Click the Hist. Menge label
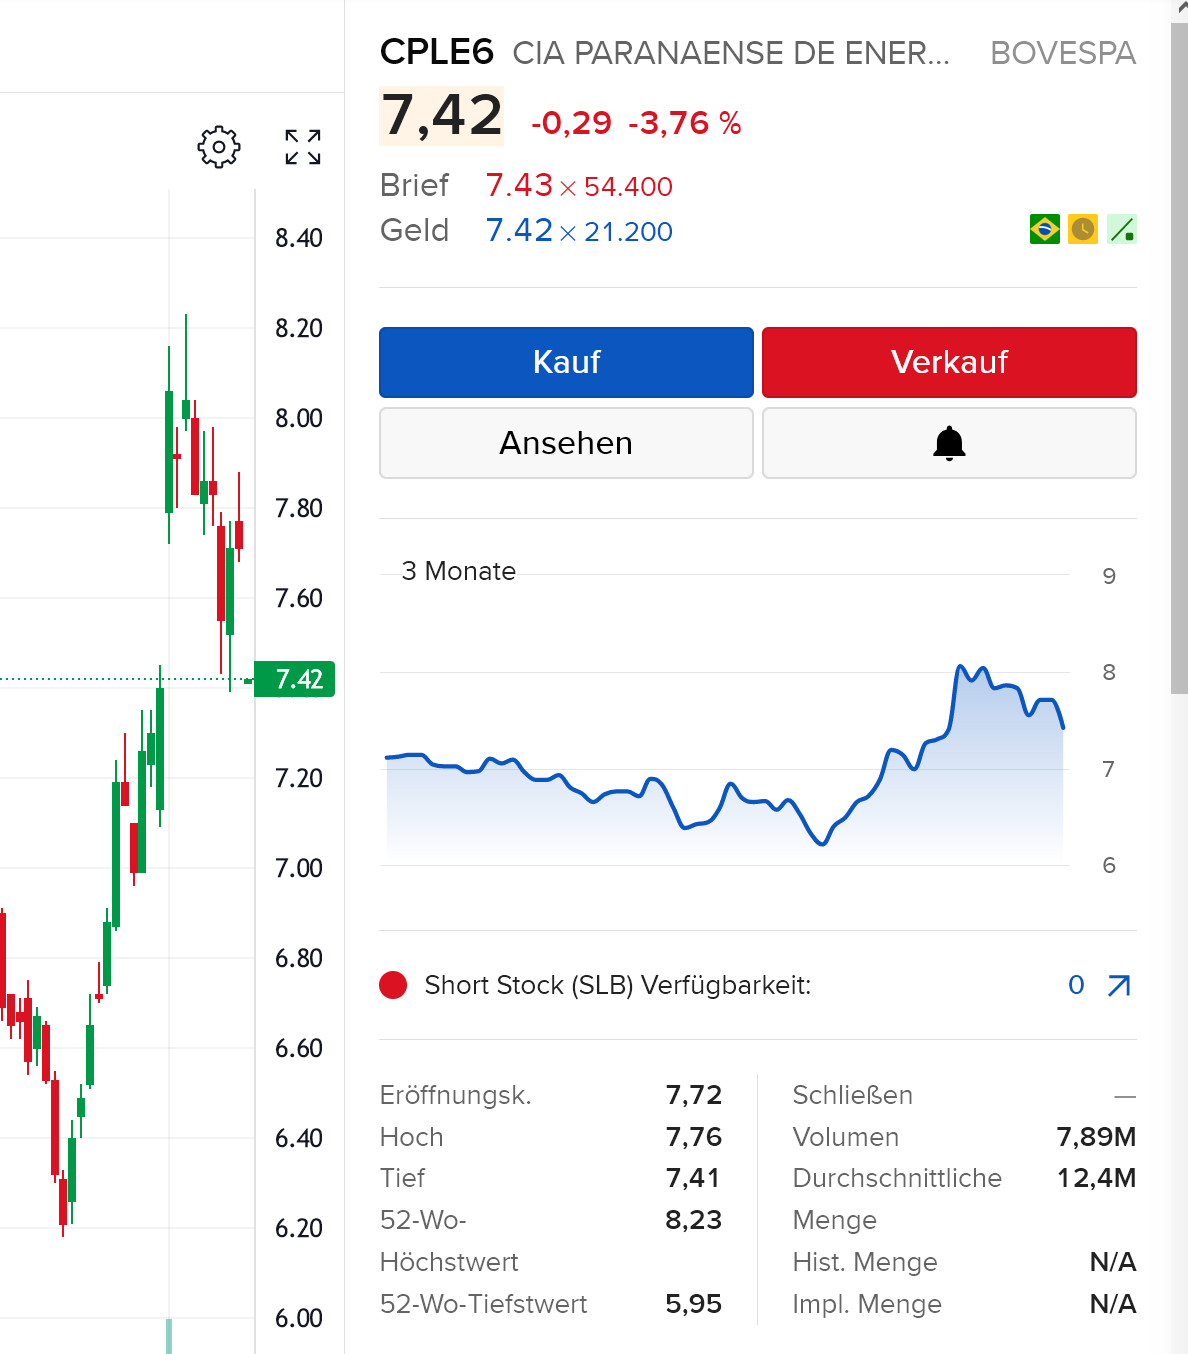 [865, 1262]
